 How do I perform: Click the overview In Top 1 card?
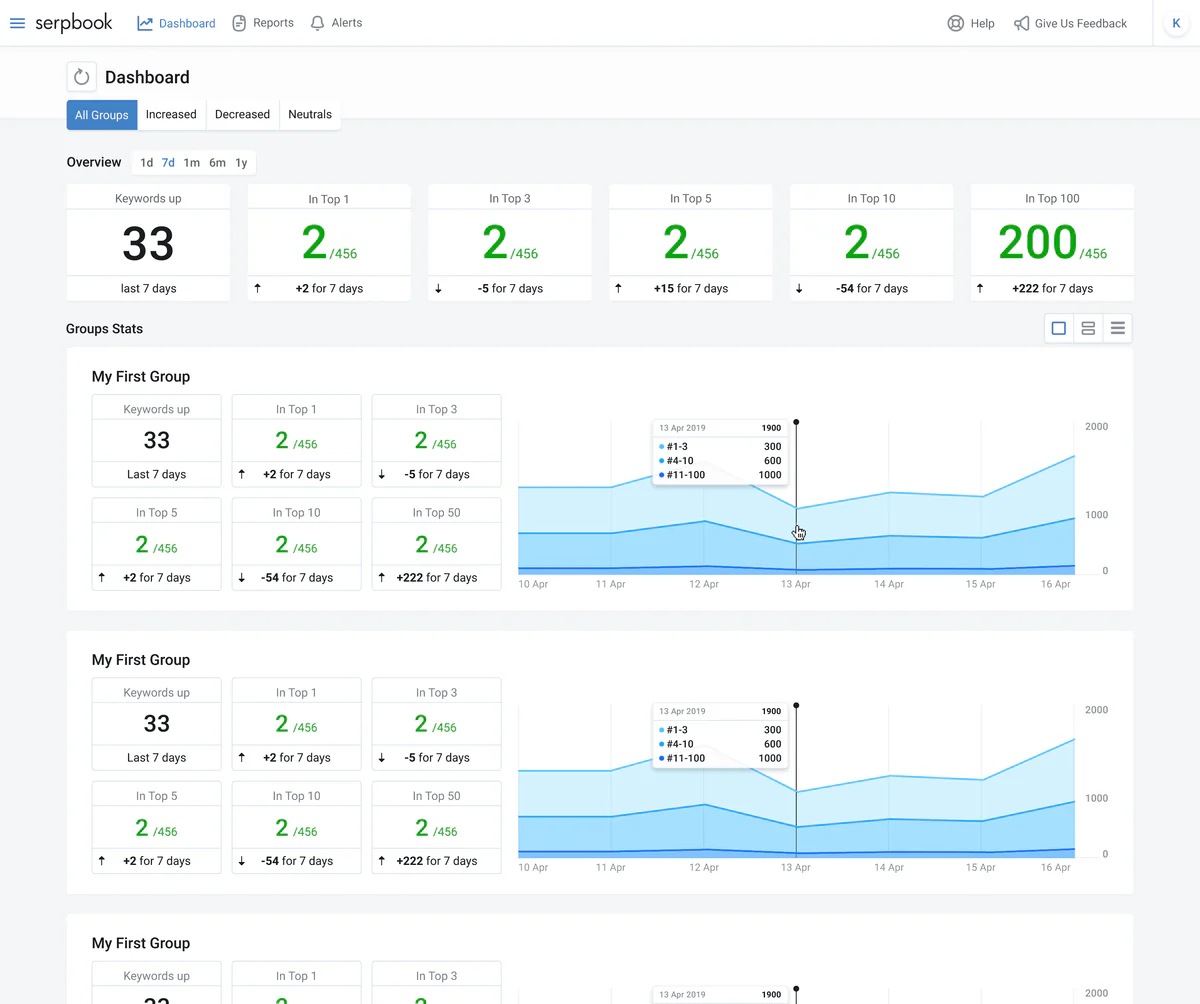[x=329, y=242]
